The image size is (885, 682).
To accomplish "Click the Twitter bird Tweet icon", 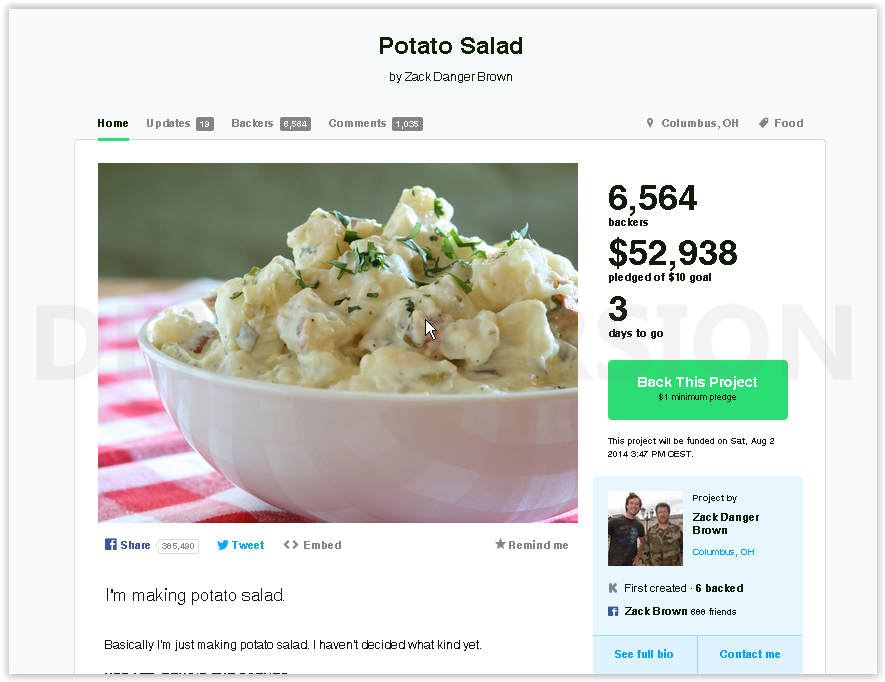I will [223, 545].
